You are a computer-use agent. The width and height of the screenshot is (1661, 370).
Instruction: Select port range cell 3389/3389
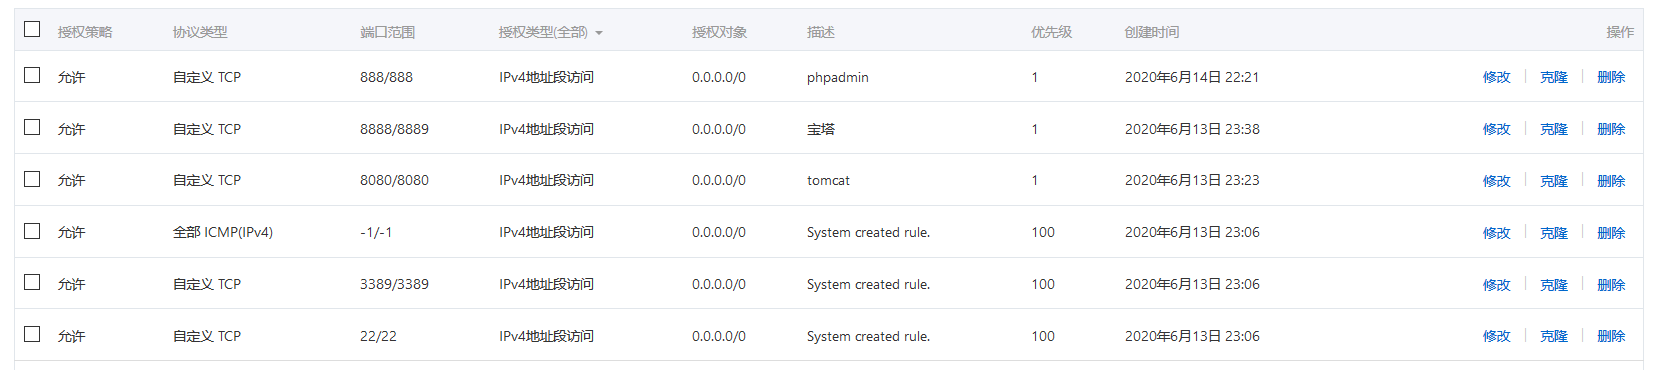tap(394, 284)
